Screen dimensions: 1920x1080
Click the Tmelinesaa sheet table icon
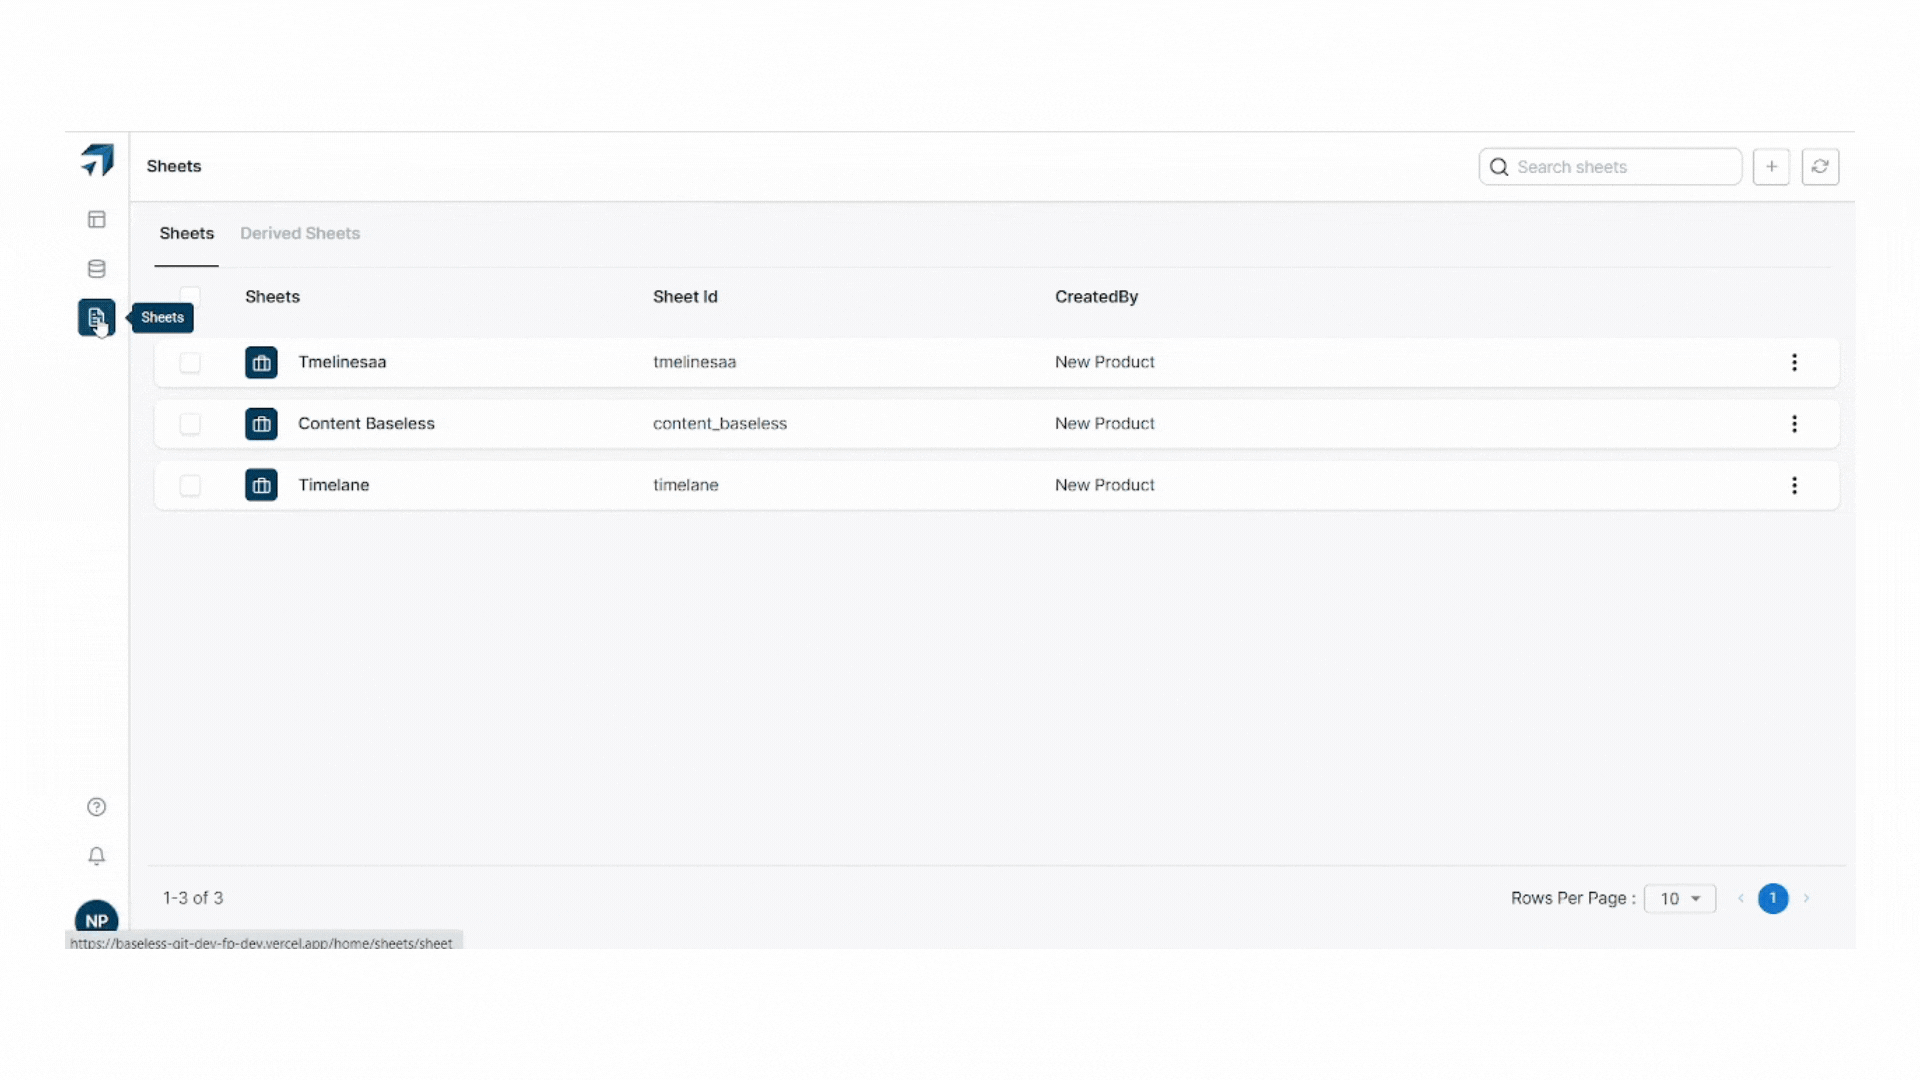(260, 361)
